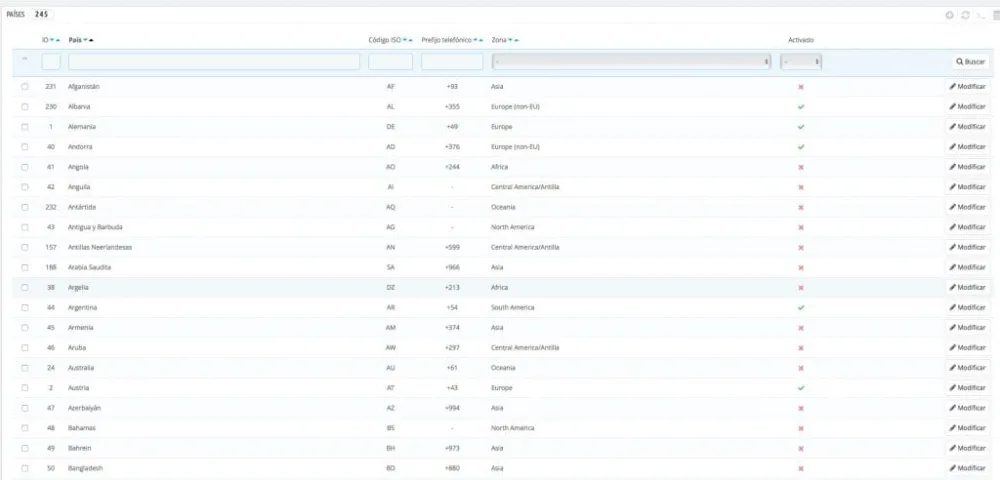Click the Bahamas country name
The height and width of the screenshot is (480, 1000).
coord(82,428)
